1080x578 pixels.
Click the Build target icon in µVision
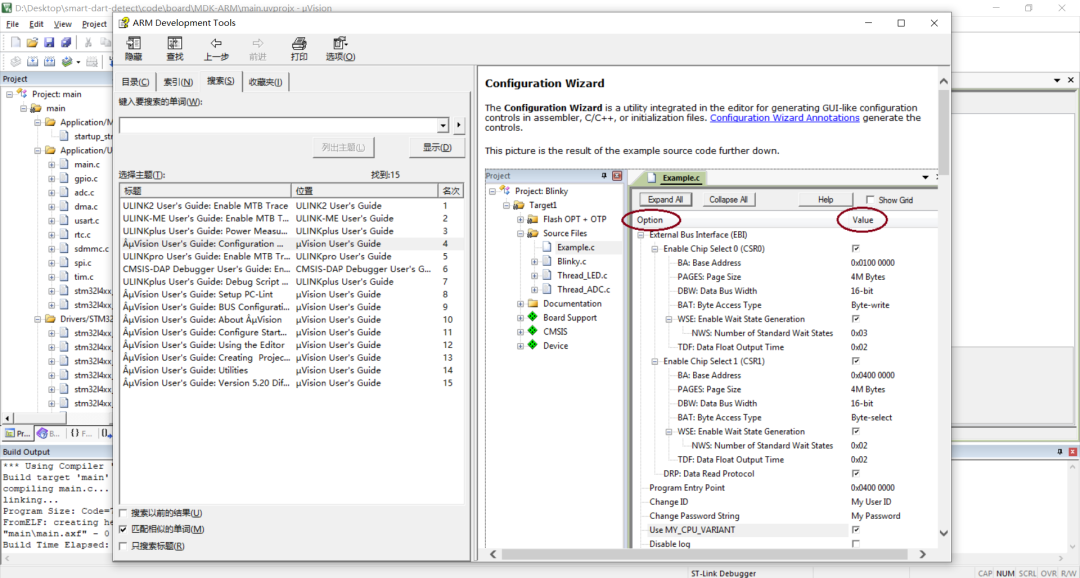(x=32, y=62)
